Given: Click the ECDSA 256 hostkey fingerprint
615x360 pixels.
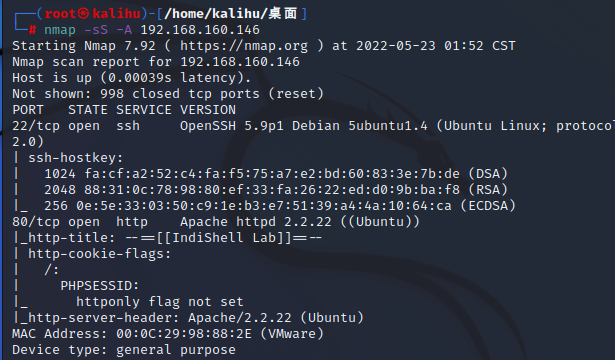Looking at the screenshot, I should (280, 206).
